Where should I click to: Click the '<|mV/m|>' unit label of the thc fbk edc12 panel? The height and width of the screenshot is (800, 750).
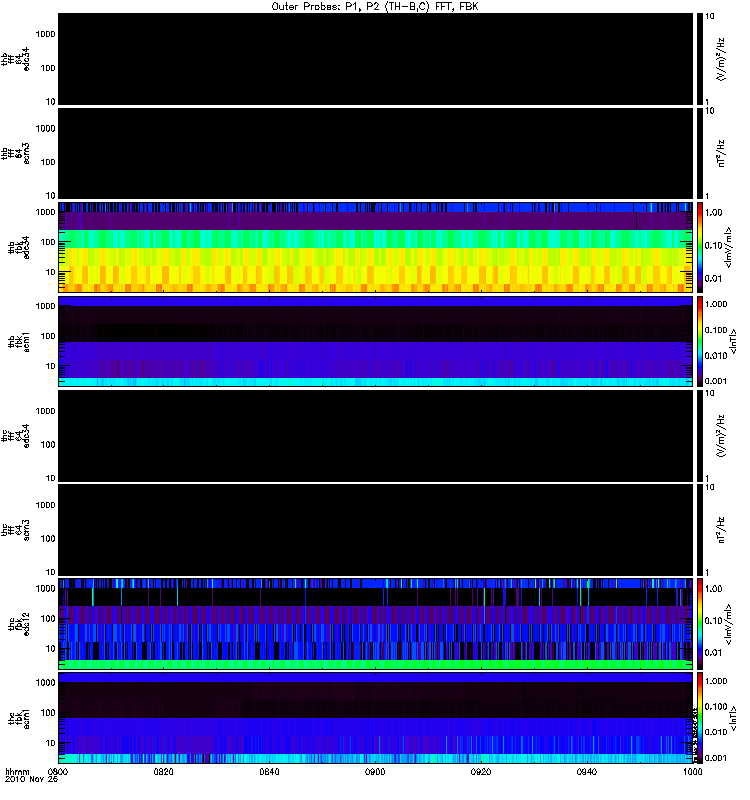click(x=729, y=624)
